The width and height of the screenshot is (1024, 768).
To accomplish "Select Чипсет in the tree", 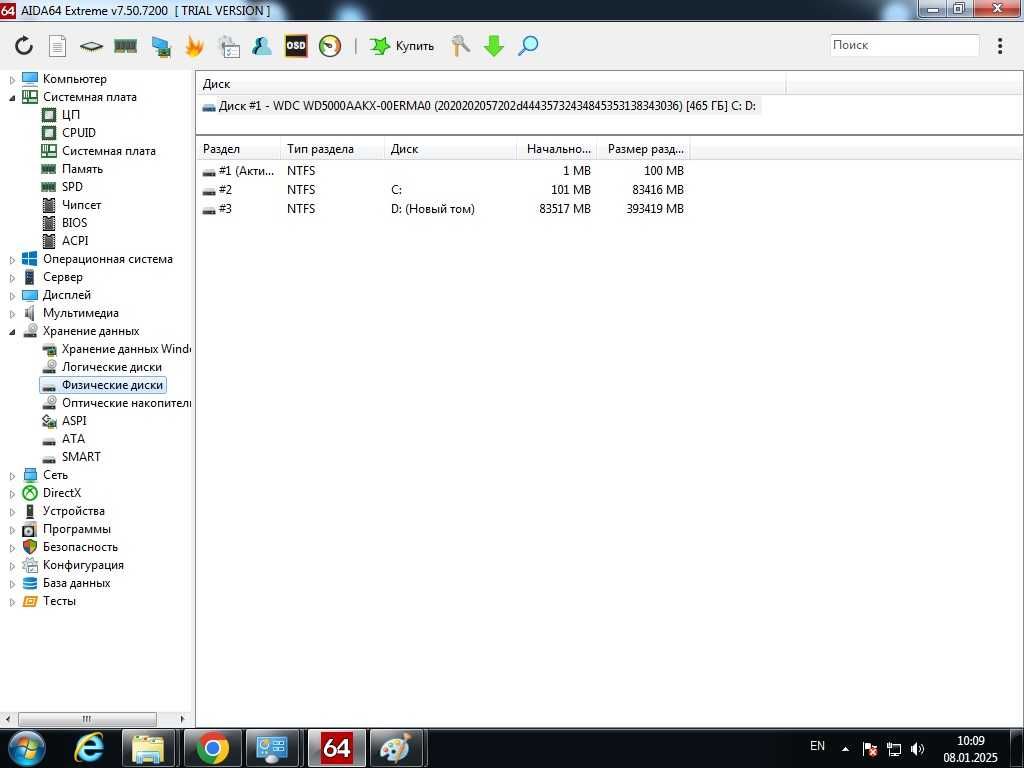I will pos(81,204).
